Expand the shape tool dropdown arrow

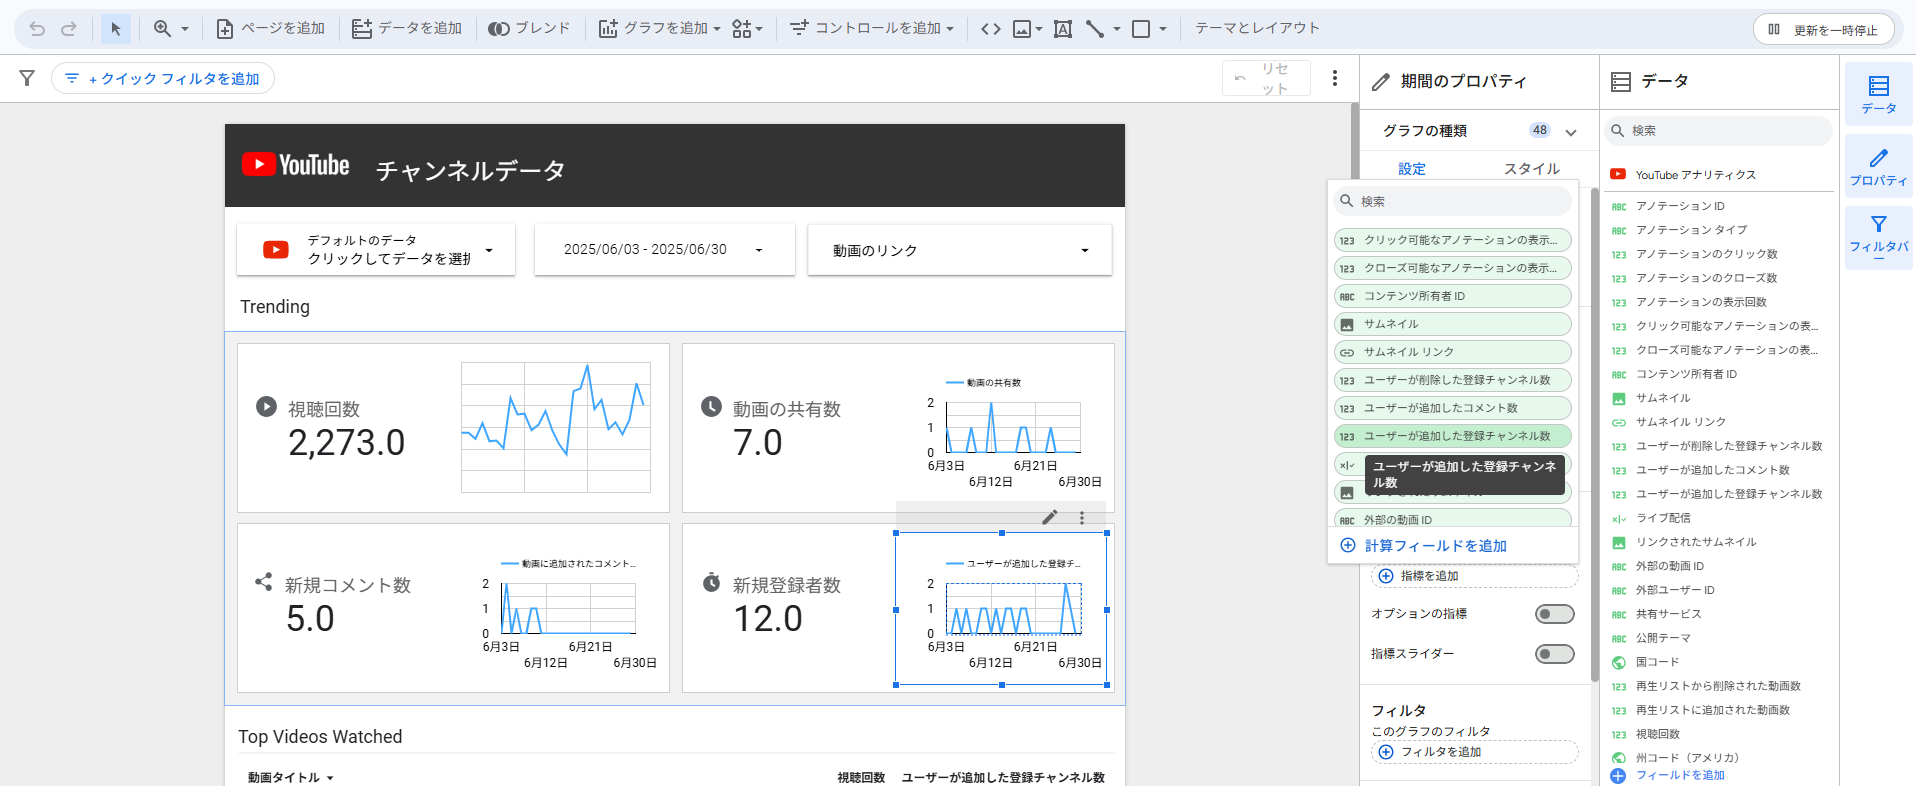[1163, 29]
